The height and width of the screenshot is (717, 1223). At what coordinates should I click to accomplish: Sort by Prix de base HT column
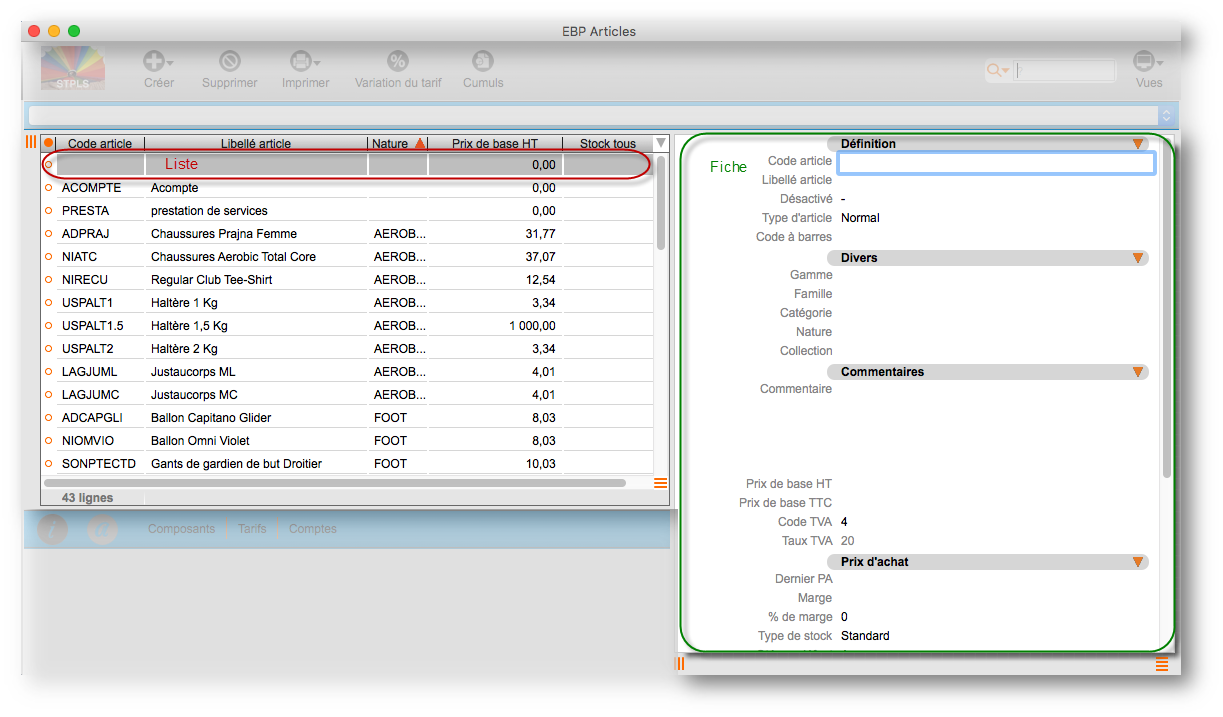[x=494, y=144]
